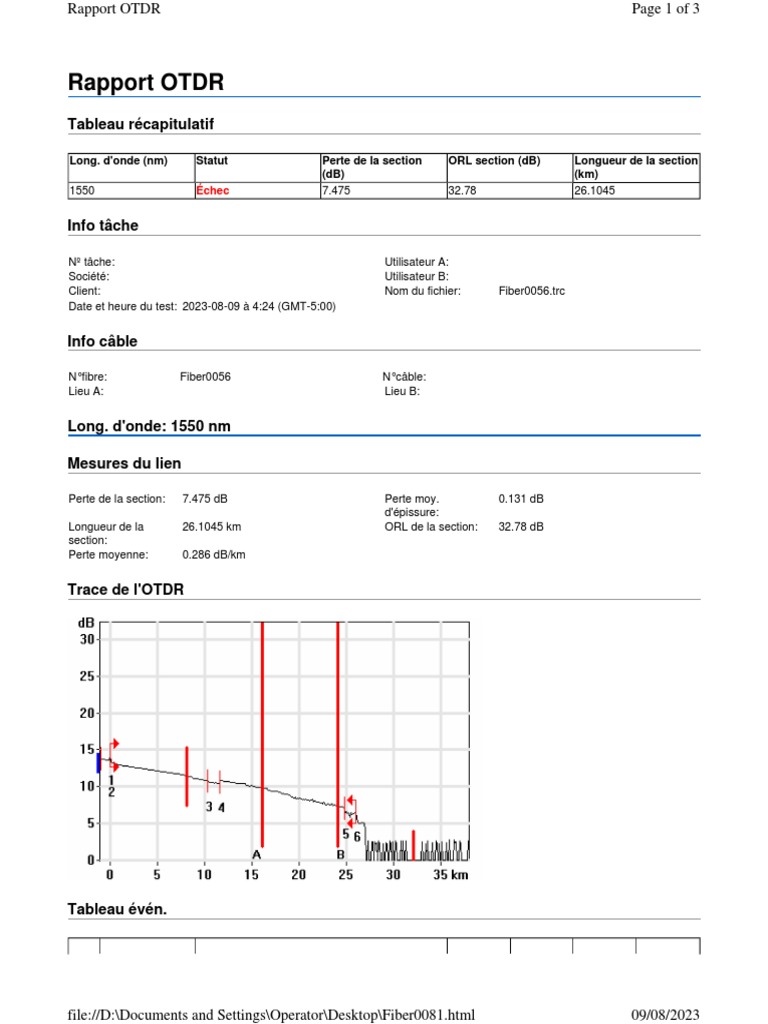The height and width of the screenshot is (1024, 768).
Task: Select the 'Mesures du lien' heading
Action: pos(124,464)
